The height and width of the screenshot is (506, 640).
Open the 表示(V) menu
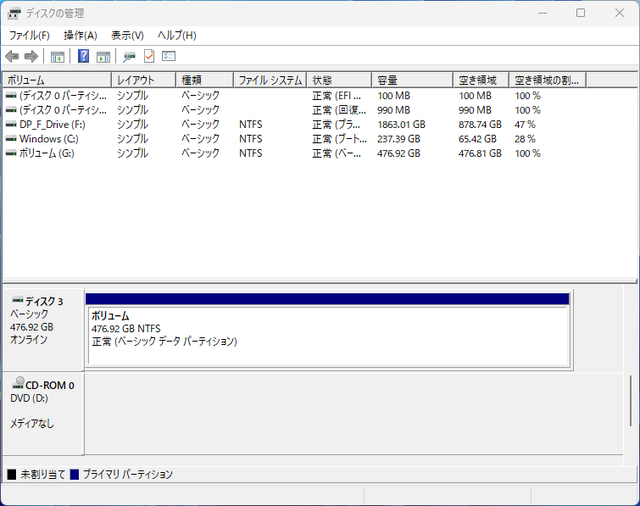click(x=127, y=36)
